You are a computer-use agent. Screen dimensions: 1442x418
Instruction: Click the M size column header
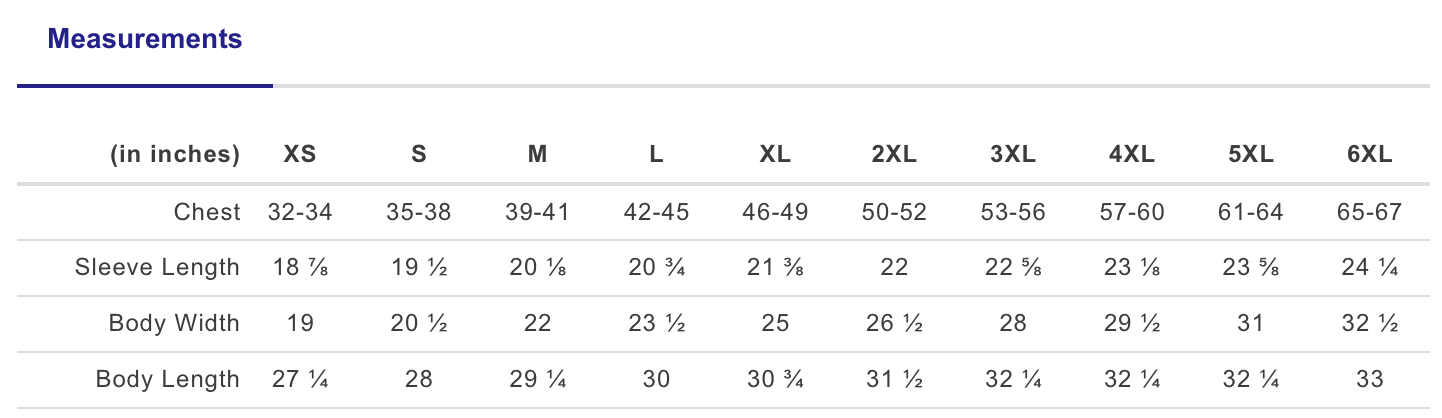537,155
